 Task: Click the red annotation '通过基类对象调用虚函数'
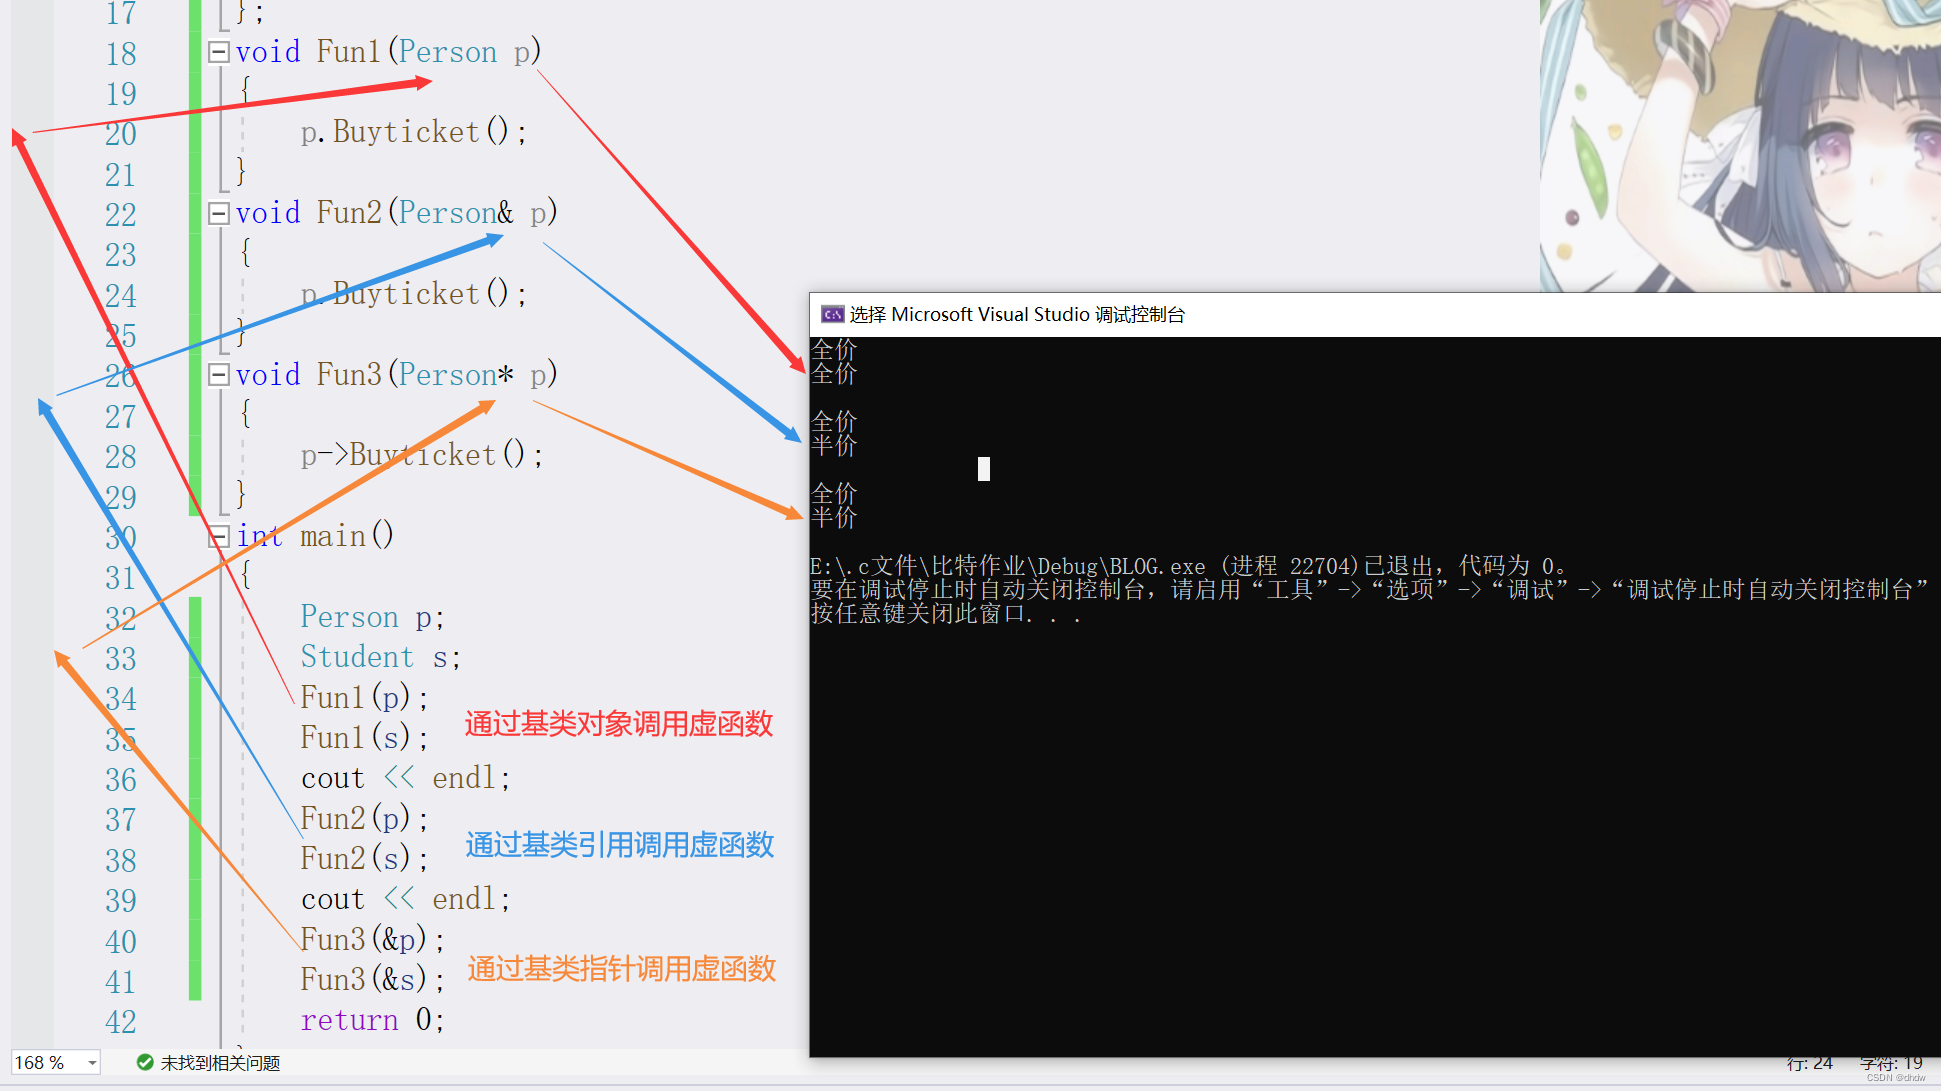(x=618, y=724)
